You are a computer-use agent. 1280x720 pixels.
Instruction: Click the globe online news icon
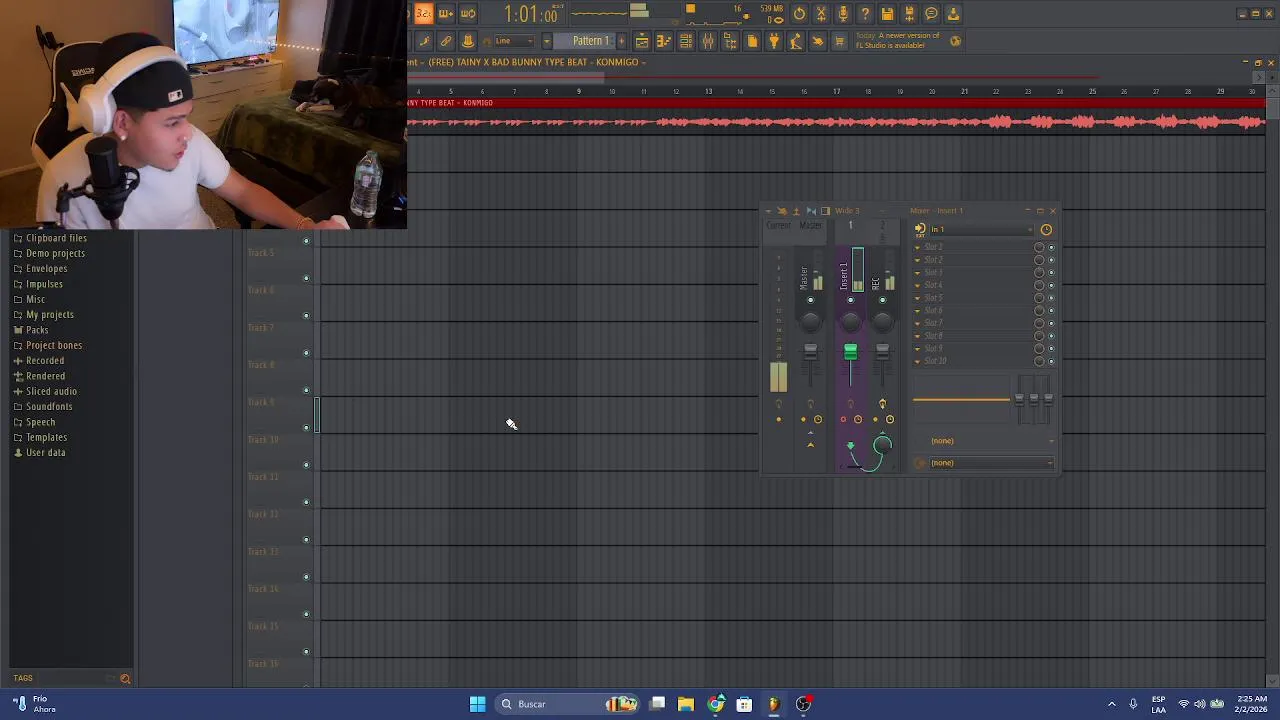coord(955,41)
